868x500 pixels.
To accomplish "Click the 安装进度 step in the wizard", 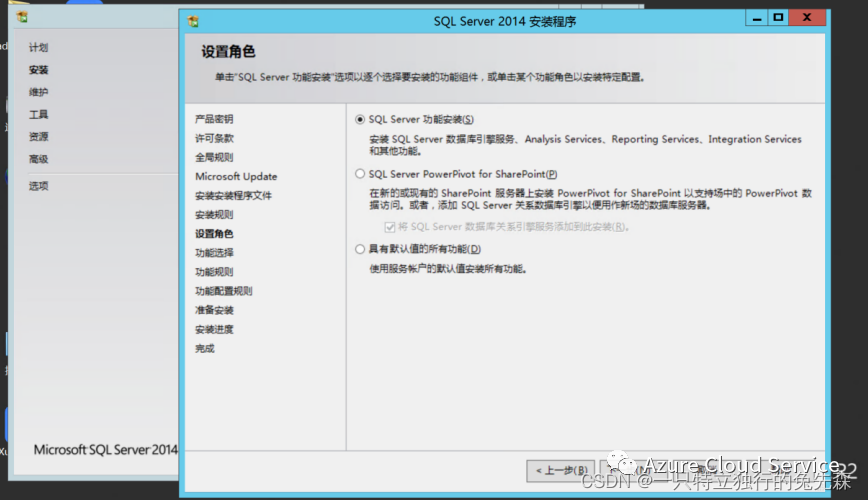I will point(214,329).
